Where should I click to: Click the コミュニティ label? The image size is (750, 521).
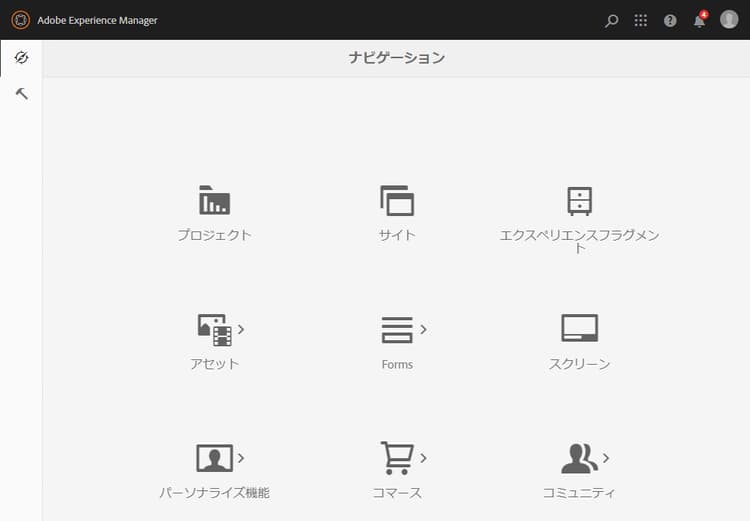(x=579, y=493)
